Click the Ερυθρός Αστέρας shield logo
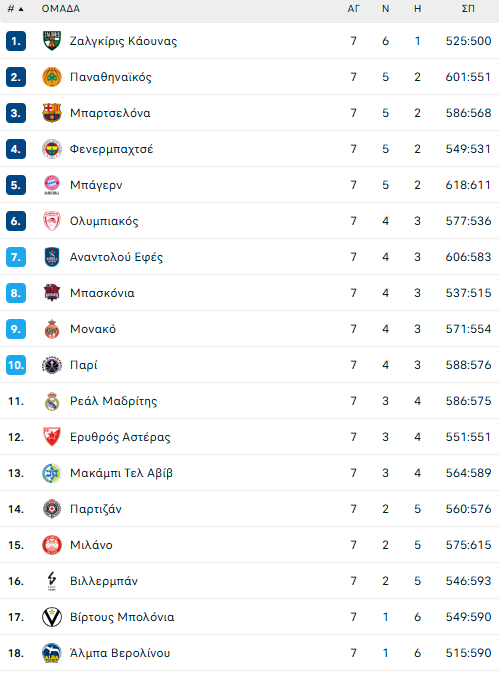The height and width of the screenshot is (675, 499). point(52,437)
